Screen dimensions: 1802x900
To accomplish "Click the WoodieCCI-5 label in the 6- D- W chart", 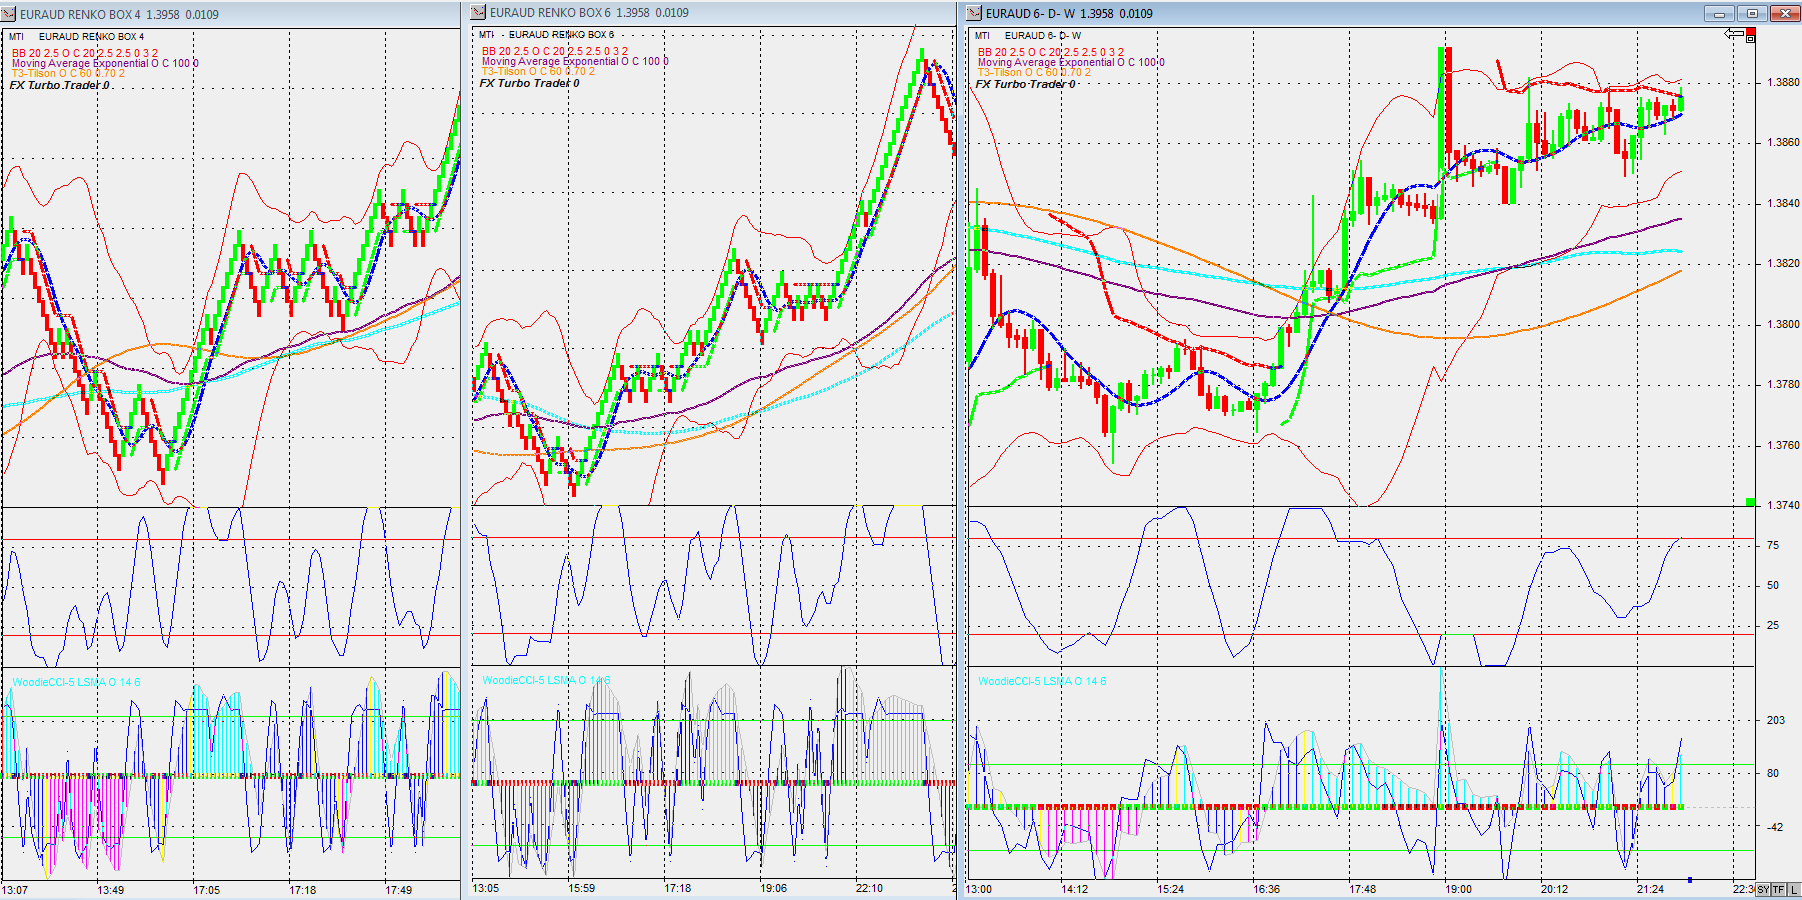I will 1042,681.
